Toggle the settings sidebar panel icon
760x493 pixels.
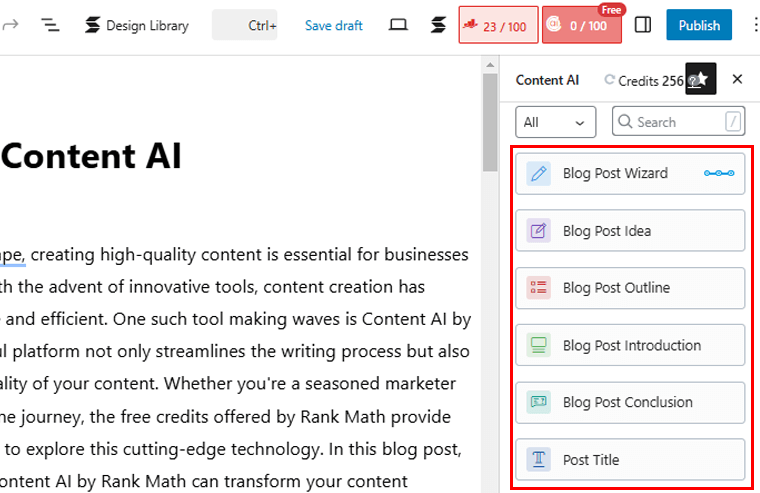tap(643, 25)
